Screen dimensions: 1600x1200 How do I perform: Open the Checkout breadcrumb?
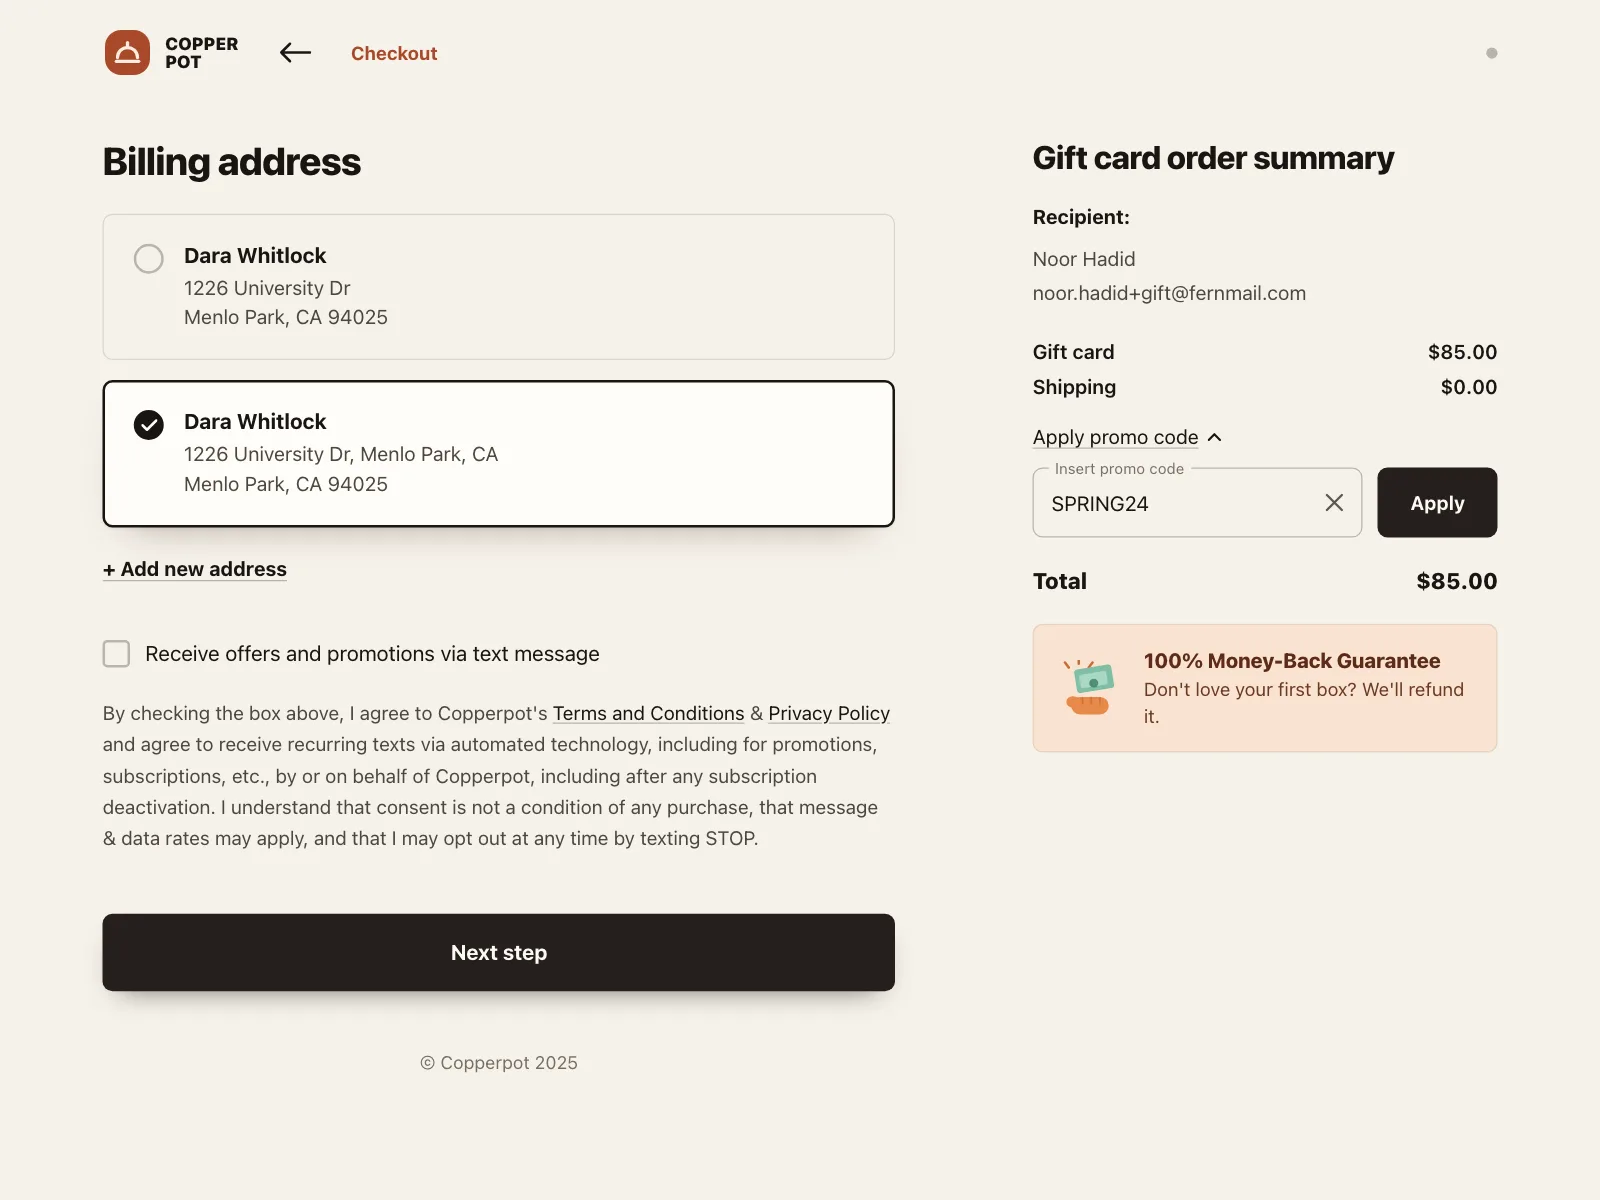(394, 53)
